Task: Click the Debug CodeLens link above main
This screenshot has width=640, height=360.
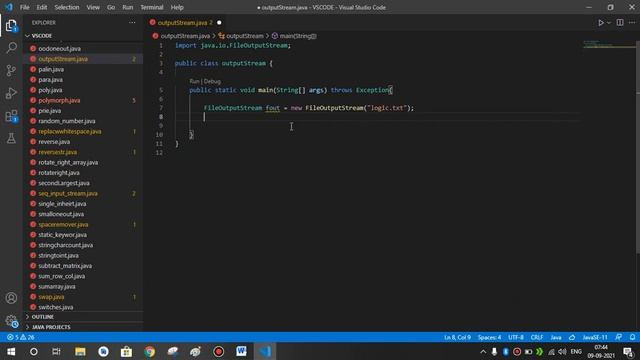Action: tap(212, 81)
